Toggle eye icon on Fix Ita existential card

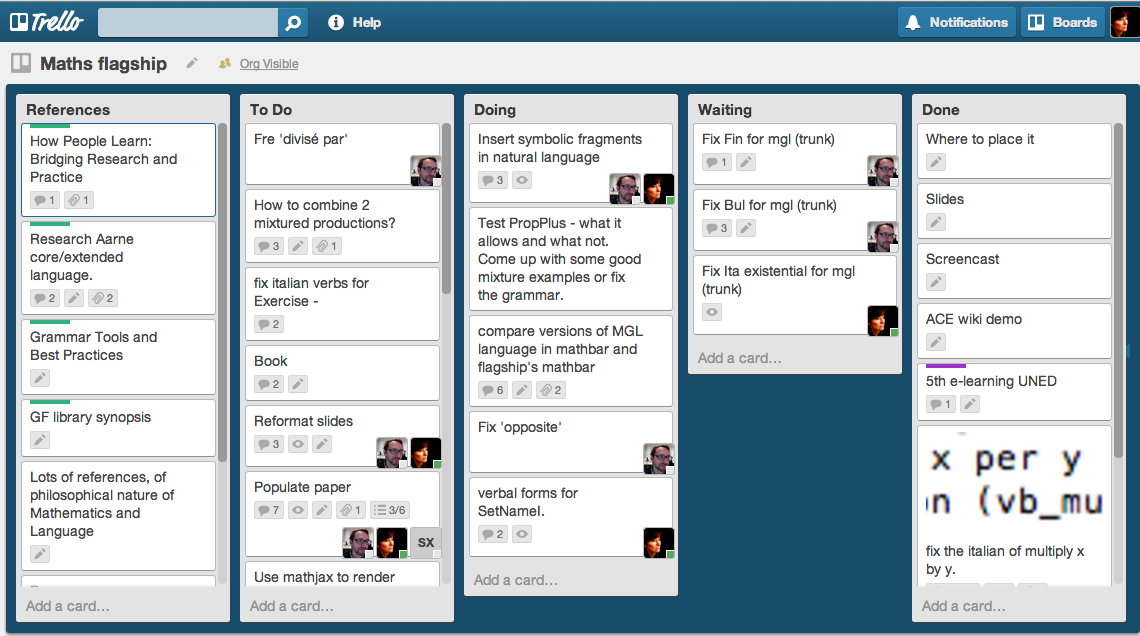pos(711,312)
